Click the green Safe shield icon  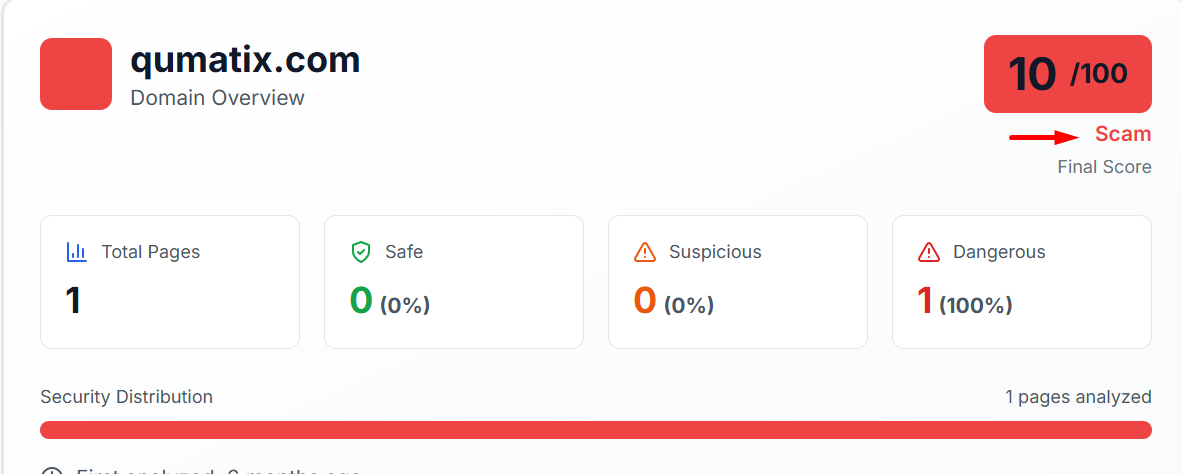[x=361, y=252]
